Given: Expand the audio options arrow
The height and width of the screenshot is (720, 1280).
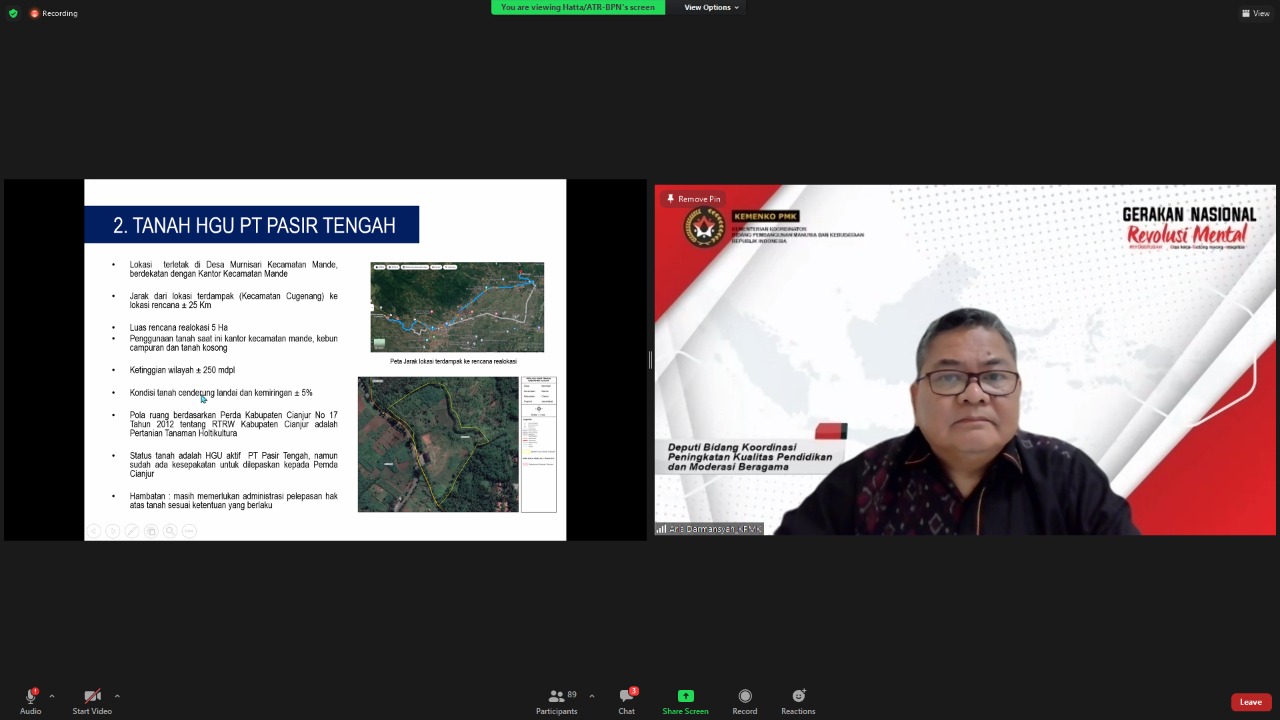Looking at the screenshot, I should coord(52,696).
